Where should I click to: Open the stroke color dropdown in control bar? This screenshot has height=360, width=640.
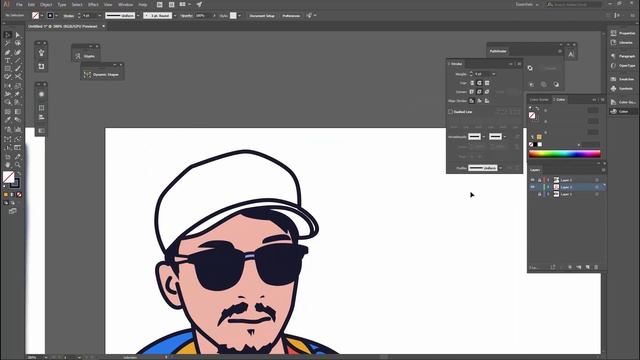(x=56, y=16)
